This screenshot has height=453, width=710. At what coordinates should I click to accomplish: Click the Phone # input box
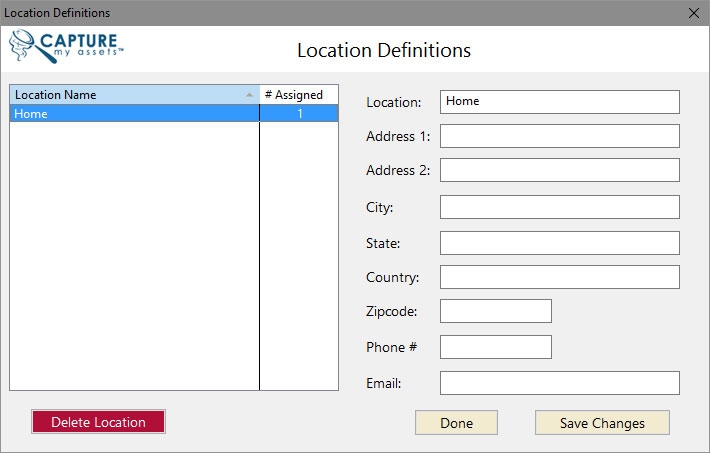(x=495, y=347)
